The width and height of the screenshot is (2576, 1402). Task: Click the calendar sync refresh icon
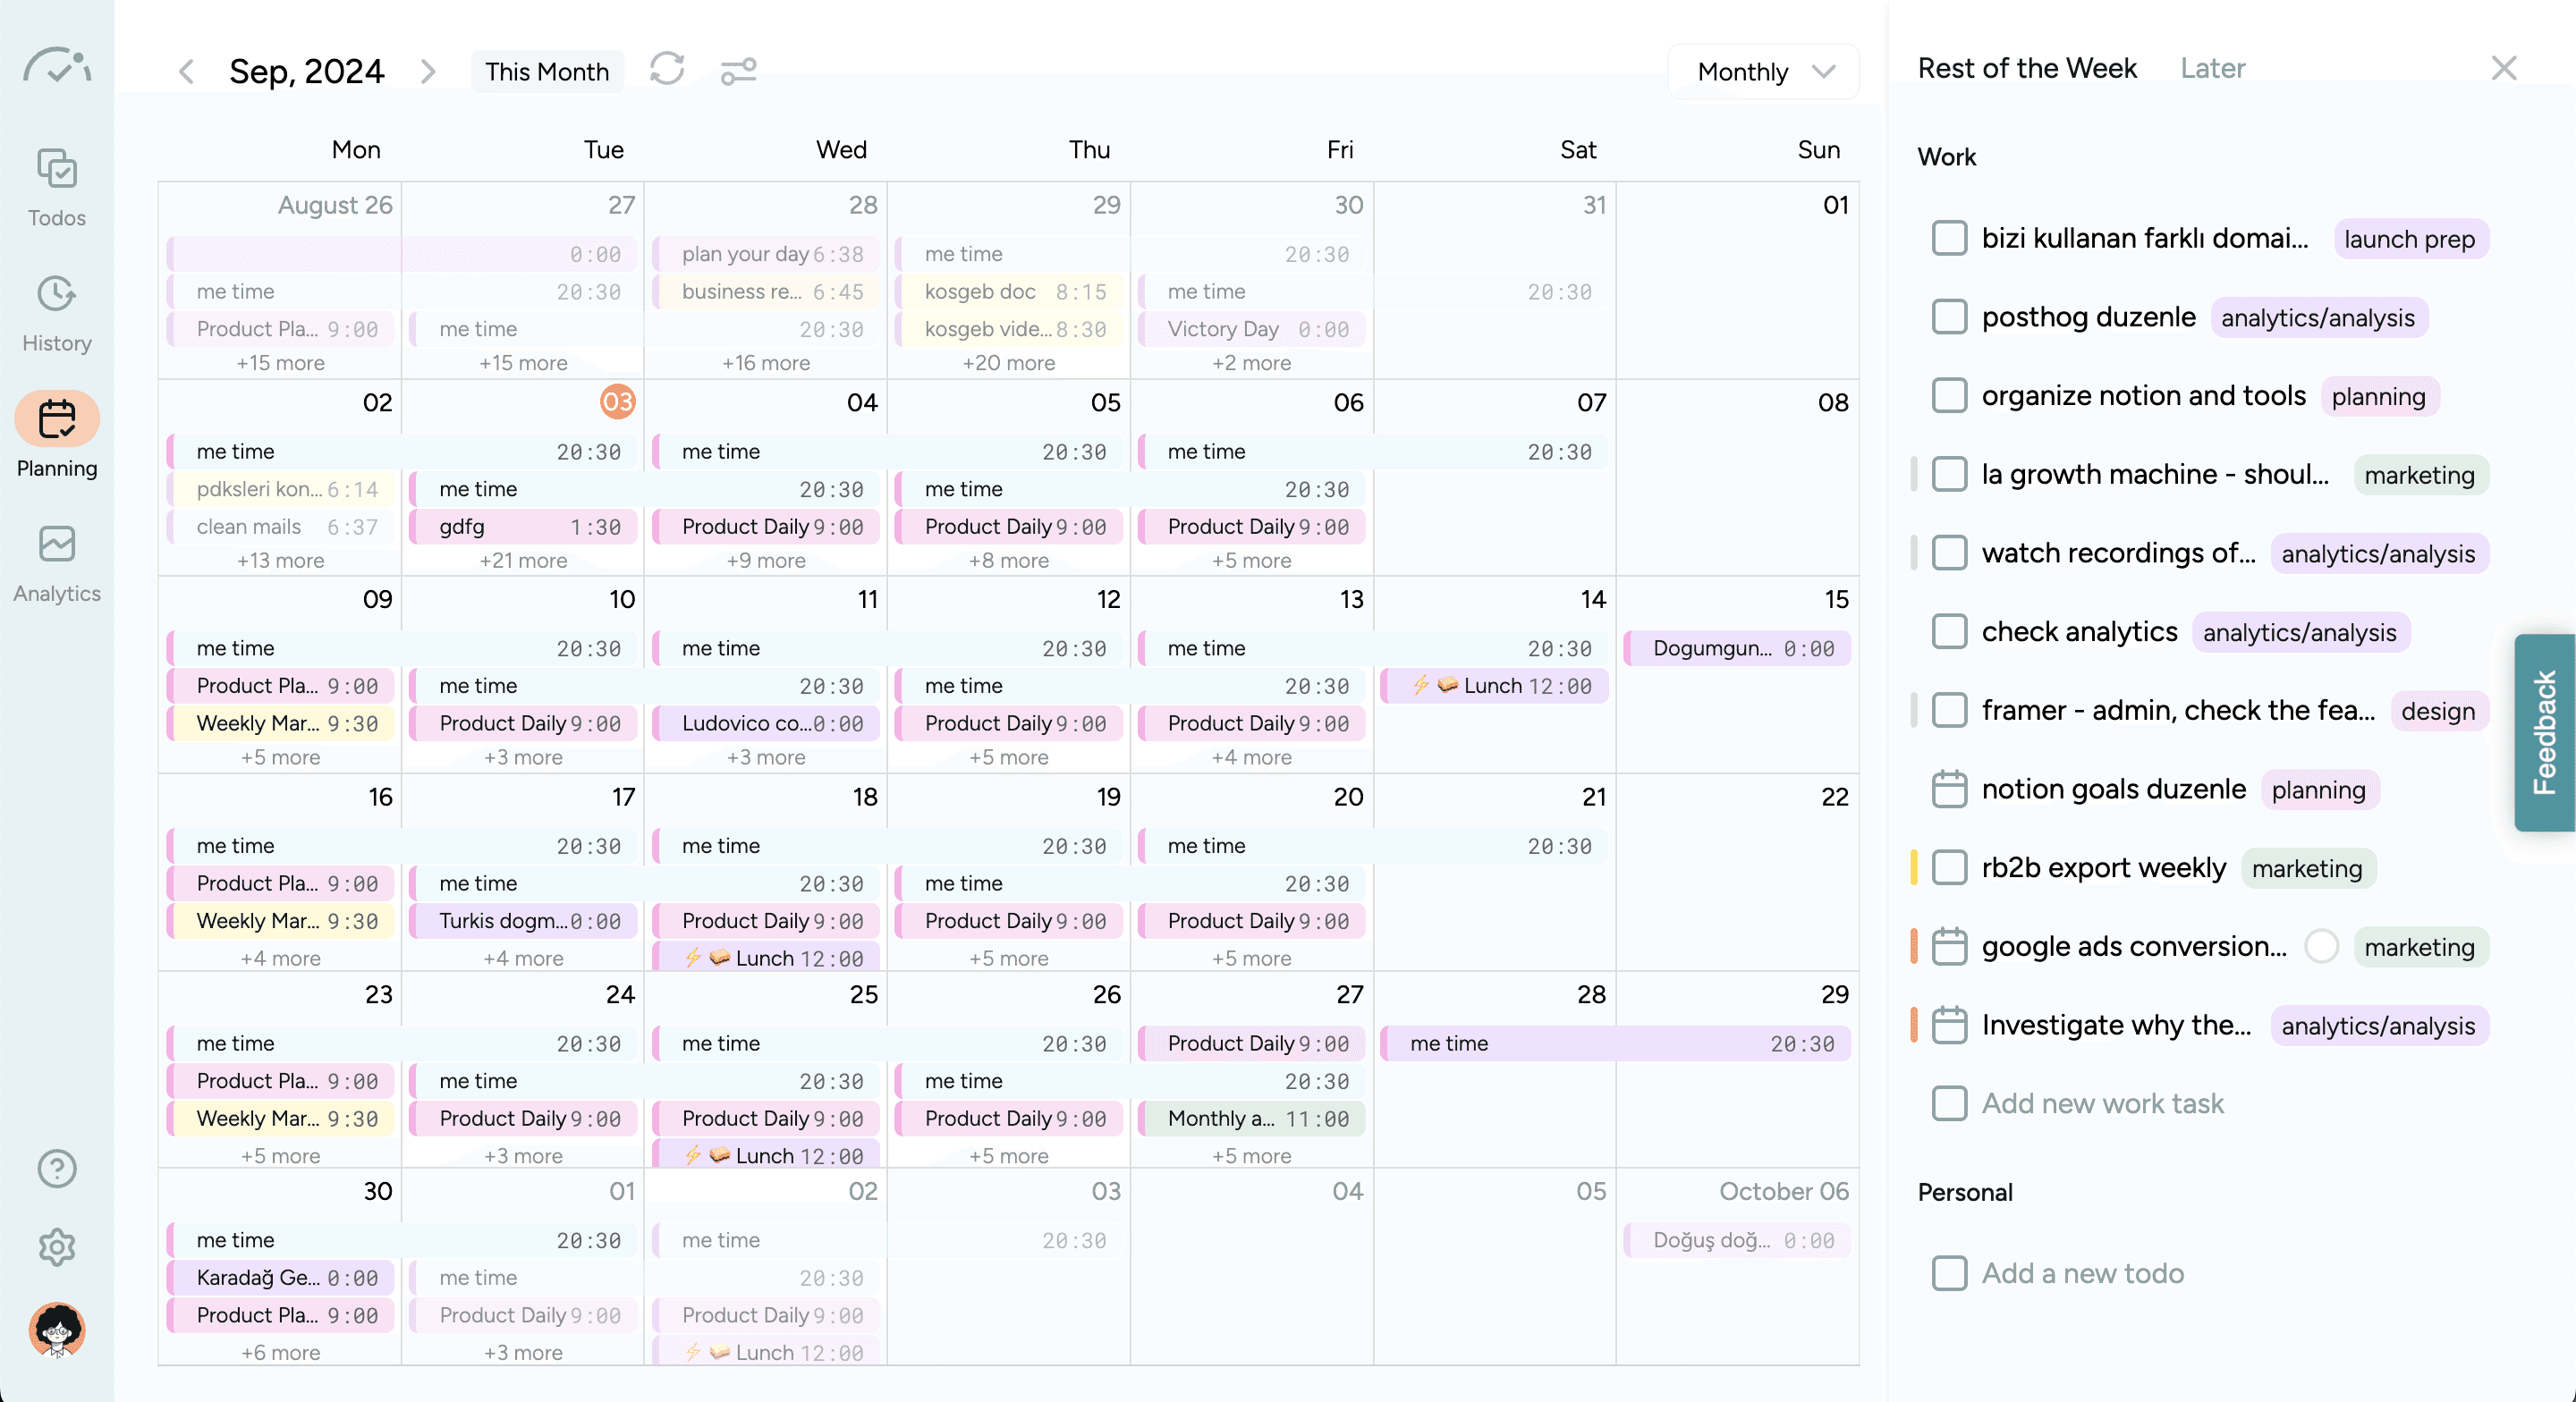pos(667,70)
